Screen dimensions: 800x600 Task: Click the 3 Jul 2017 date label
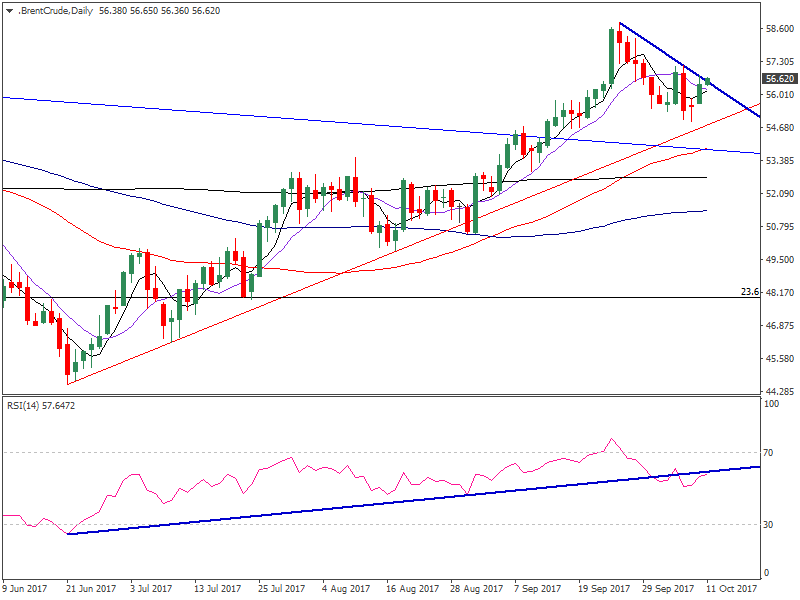tap(151, 588)
